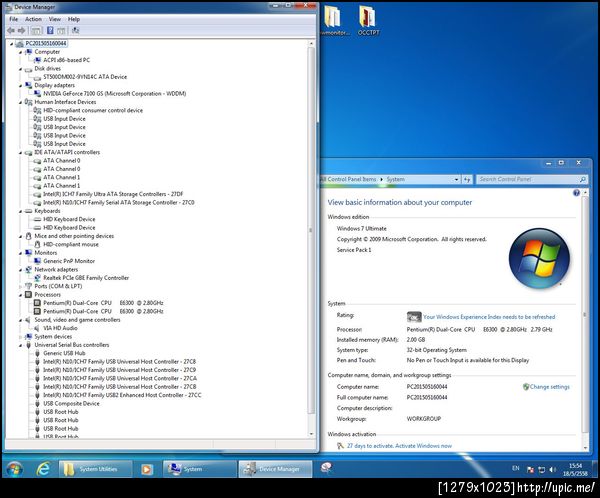
Task: Click the Action Center flag in system tray
Action: pyautogui.click(x=530, y=470)
